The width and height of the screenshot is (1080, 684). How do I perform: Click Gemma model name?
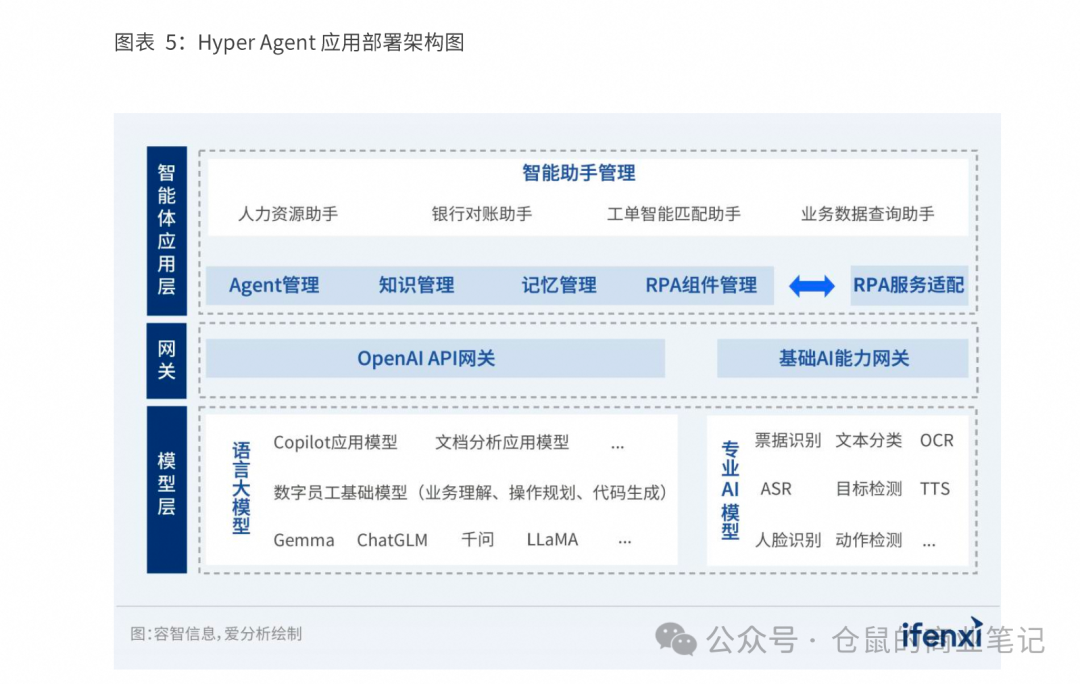[304, 540]
